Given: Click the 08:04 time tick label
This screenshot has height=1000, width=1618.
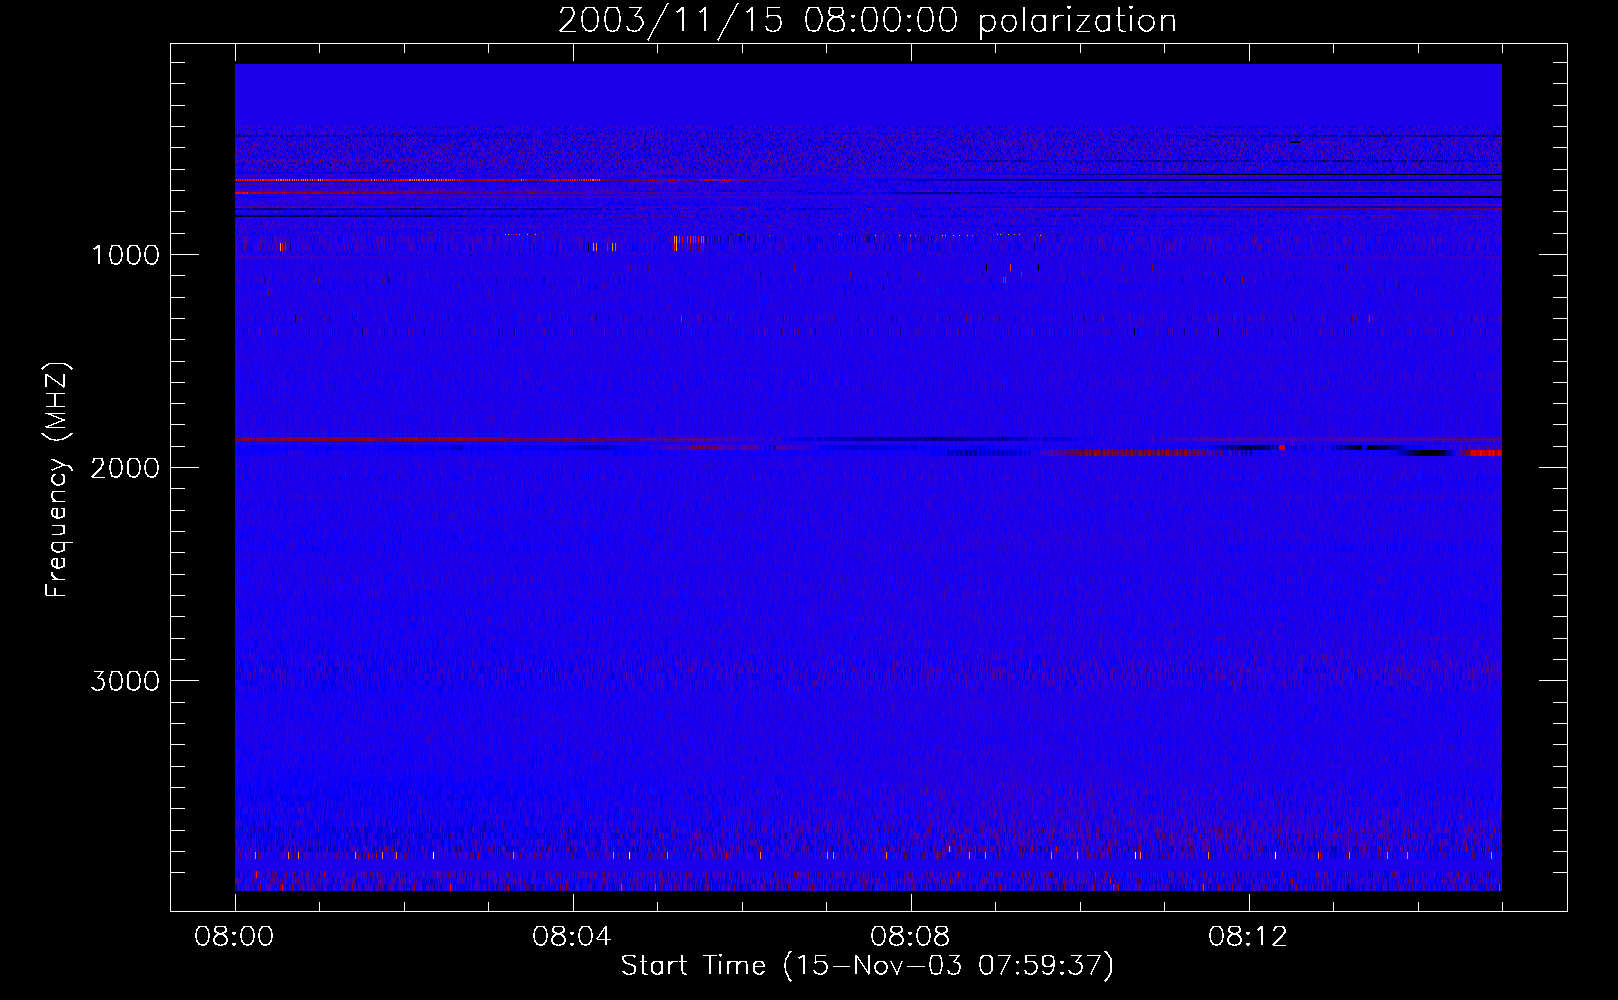Looking at the screenshot, I should 573,937.
